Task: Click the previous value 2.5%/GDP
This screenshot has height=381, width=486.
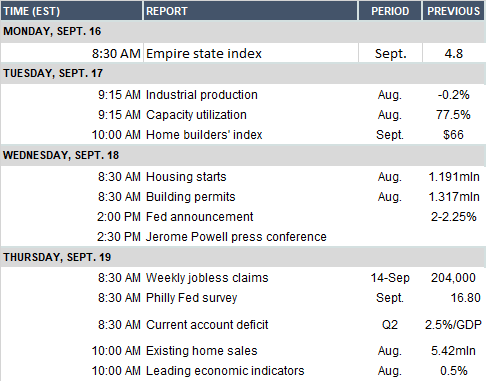Action: (453, 325)
